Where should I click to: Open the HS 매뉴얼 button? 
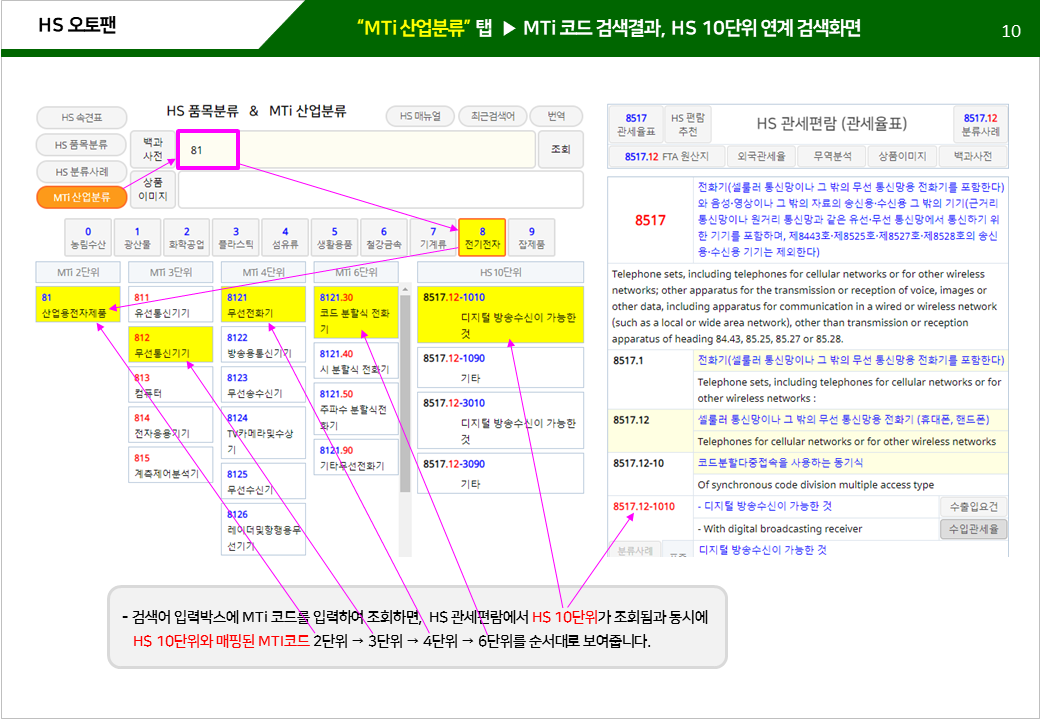(x=421, y=116)
